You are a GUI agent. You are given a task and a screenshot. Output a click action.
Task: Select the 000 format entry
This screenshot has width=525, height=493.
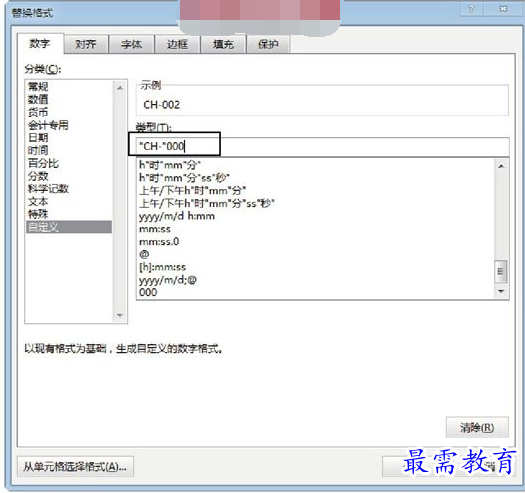[315, 292]
